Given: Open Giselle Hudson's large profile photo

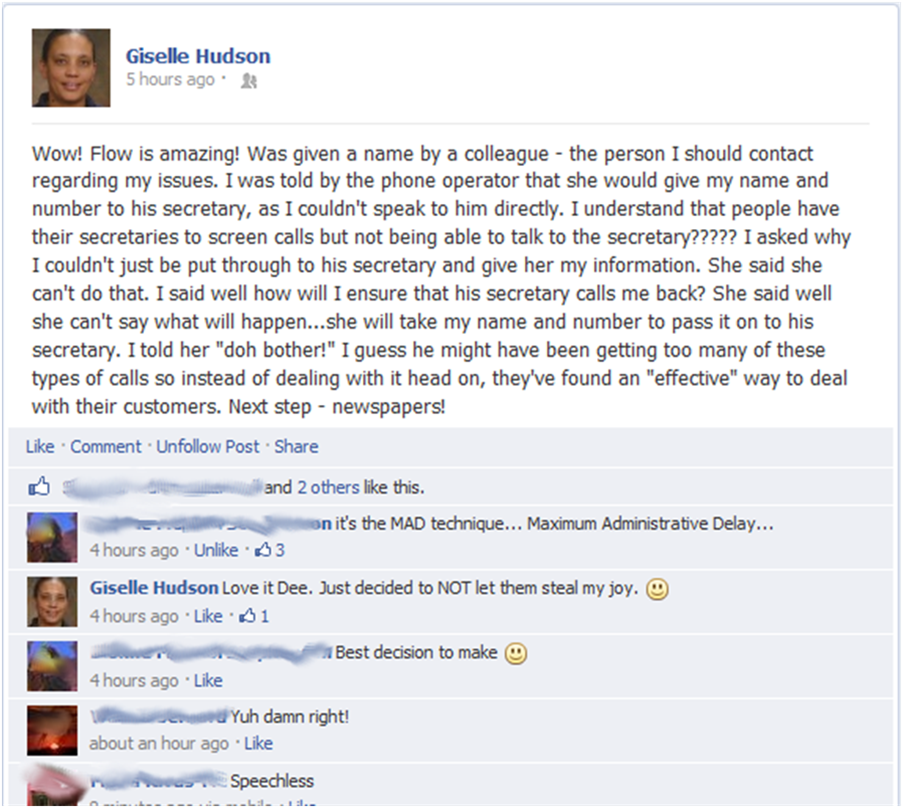Looking at the screenshot, I should tap(71, 68).
